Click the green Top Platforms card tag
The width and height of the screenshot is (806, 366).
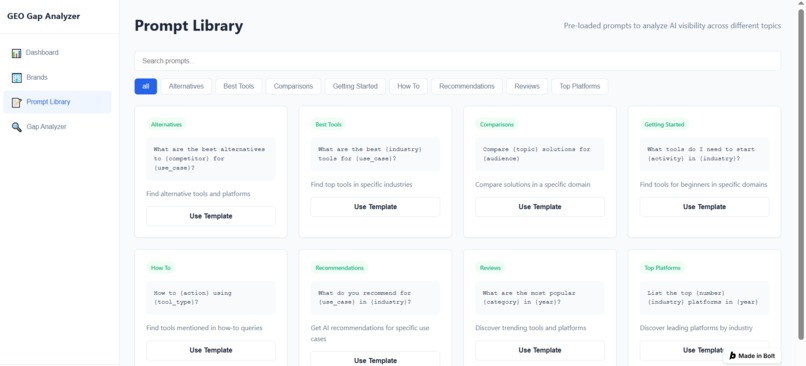662,268
